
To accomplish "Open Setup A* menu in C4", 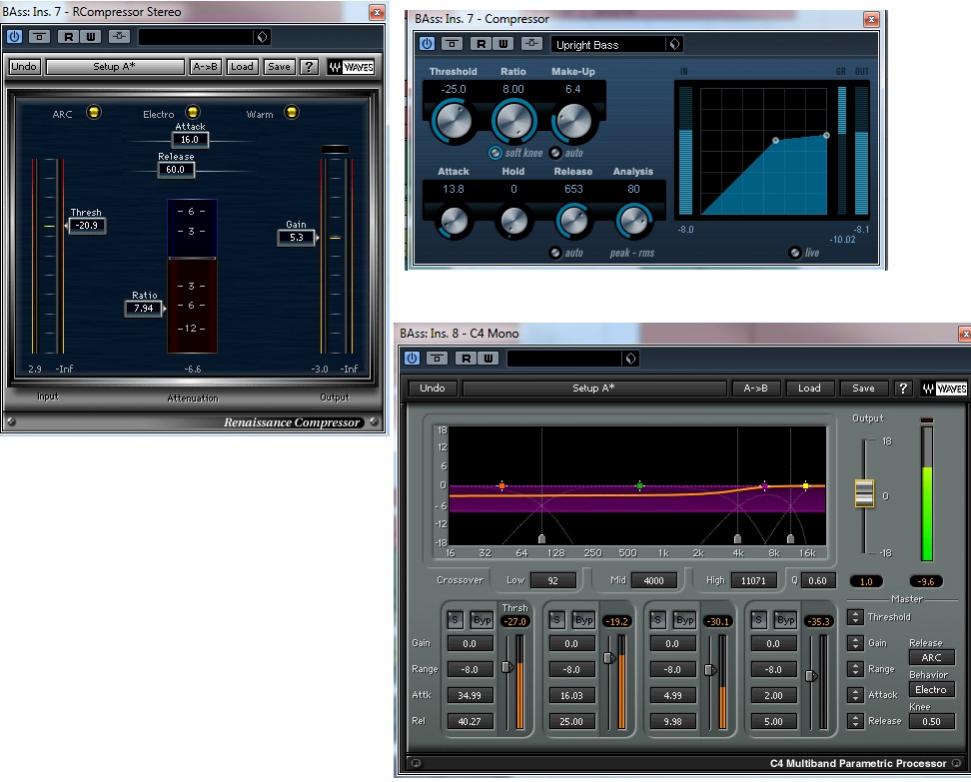I will tap(593, 388).
